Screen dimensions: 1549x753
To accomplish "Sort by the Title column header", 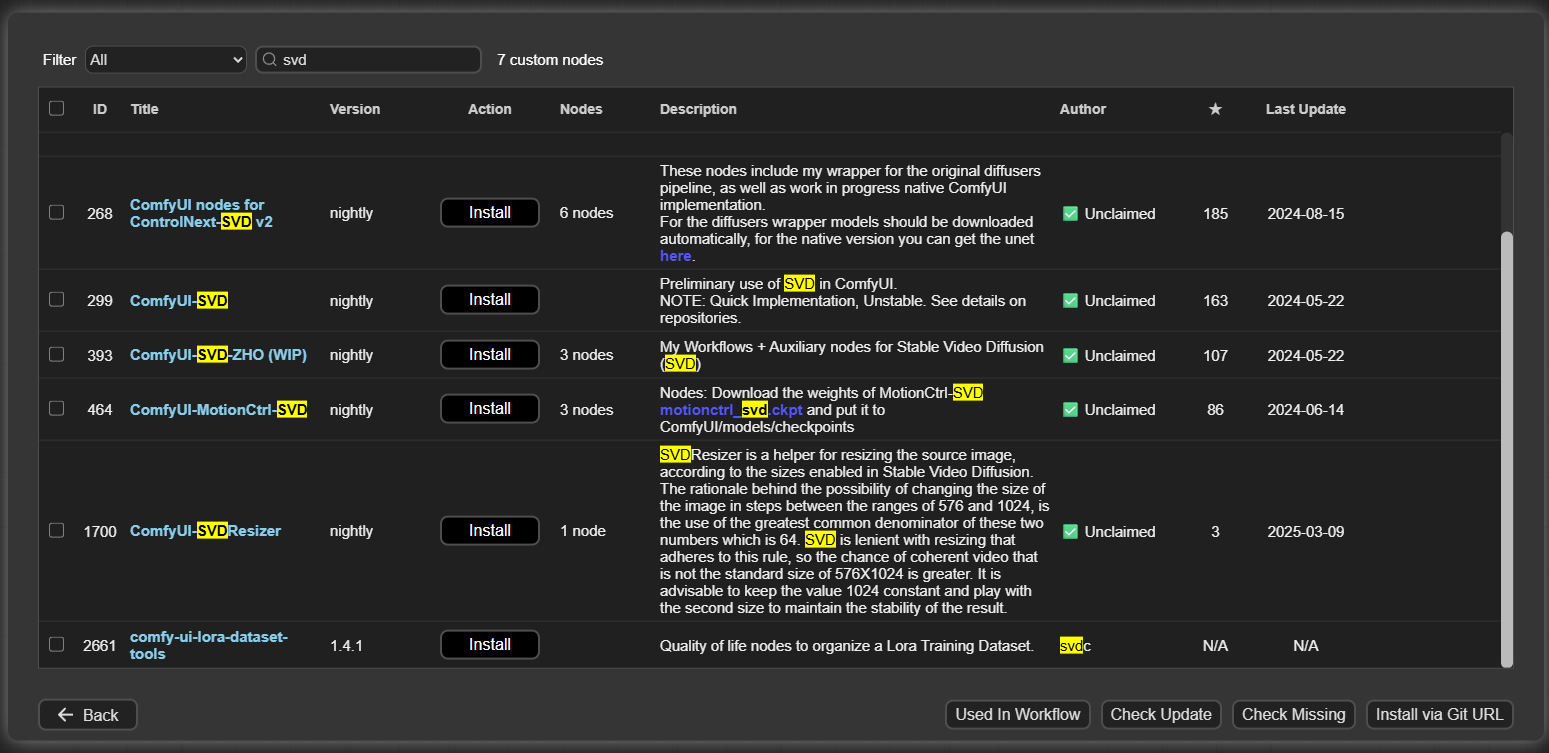I will pos(144,109).
